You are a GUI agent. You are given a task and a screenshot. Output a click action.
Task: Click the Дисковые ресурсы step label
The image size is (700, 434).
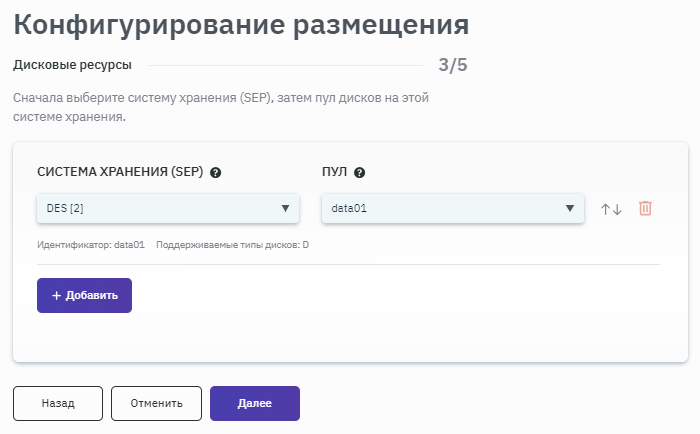(x=72, y=66)
